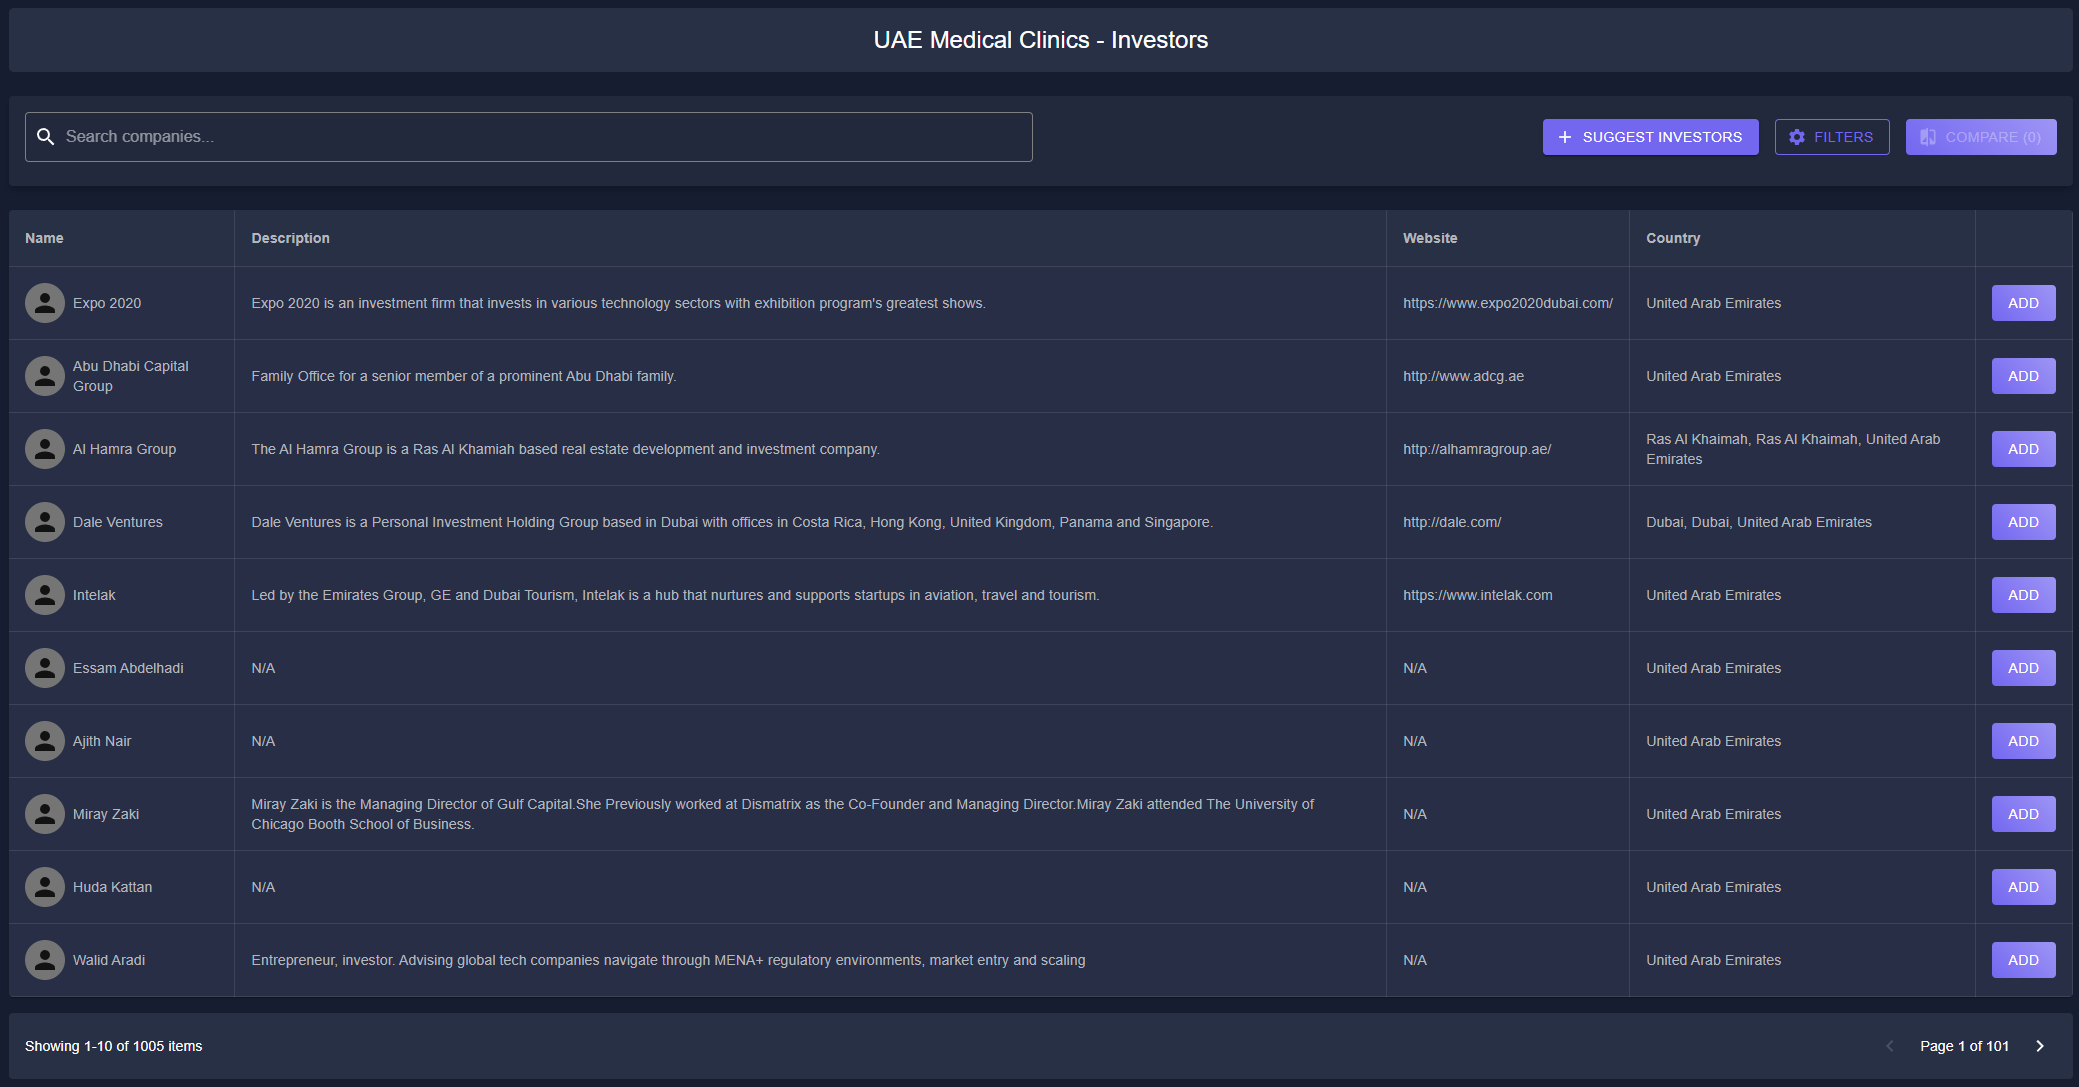Focus the Search companies field
Image resolution: width=2079 pixels, height=1087 pixels.
(x=540, y=137)
